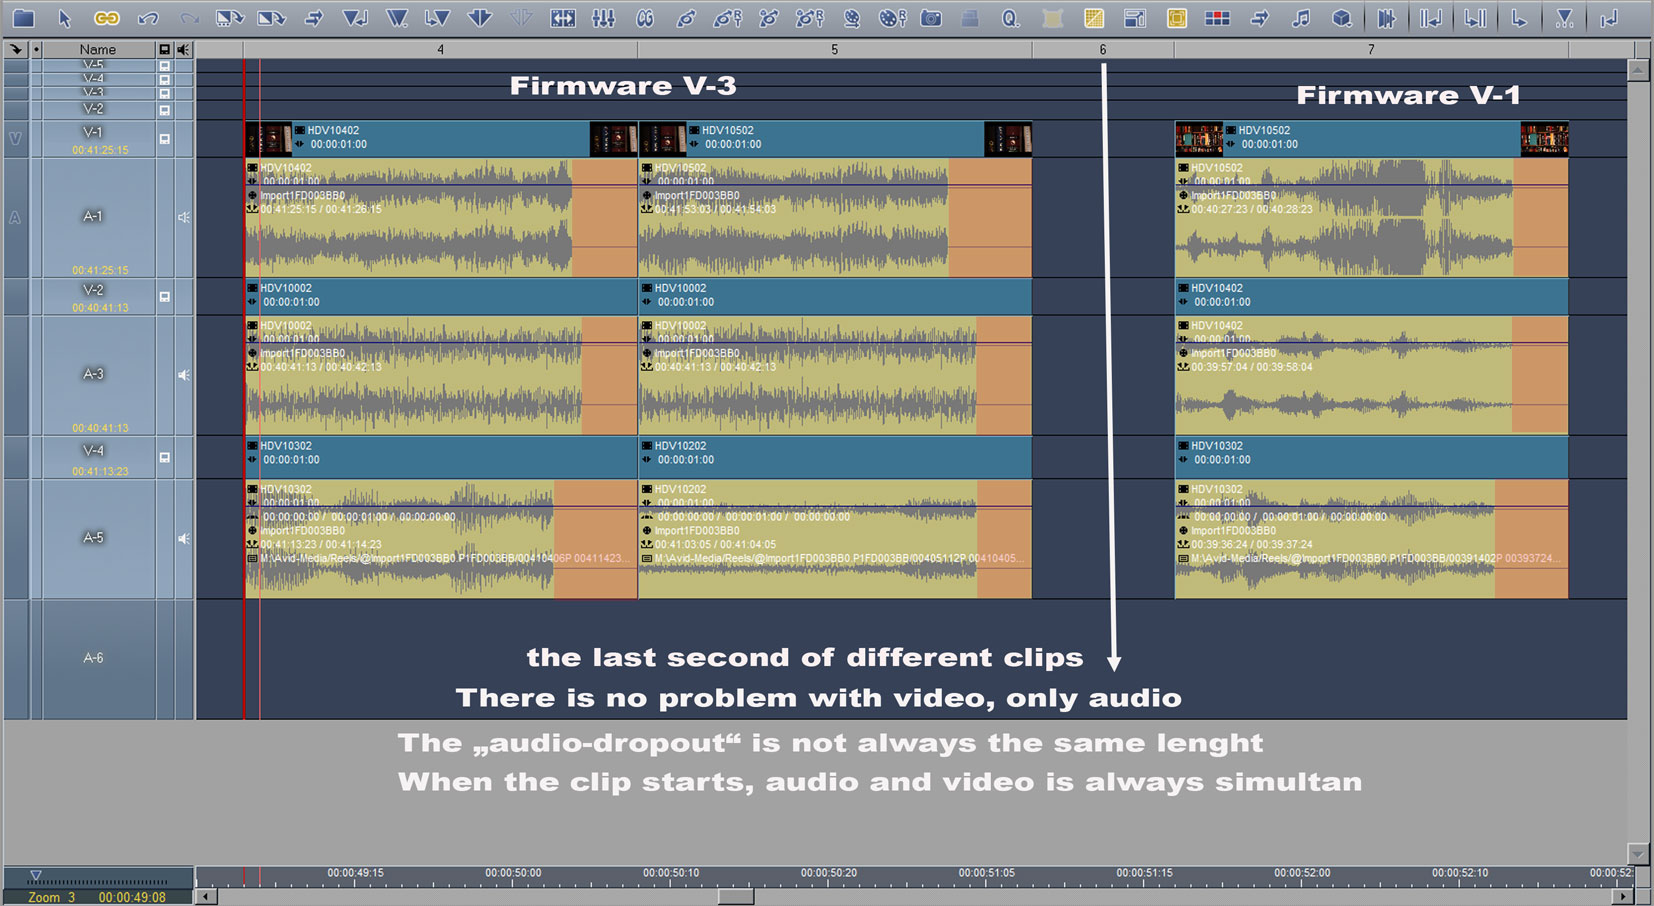Open the timeline zoom triangle control

[36, 875]
